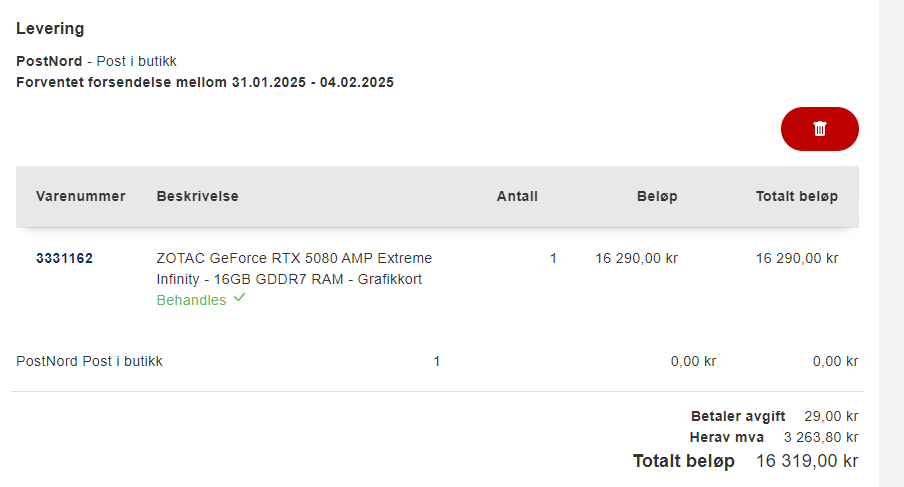Click the Beskrivelse column header
Image resolution: width=904 pixels, height=487 pixels.
point(197,197)
